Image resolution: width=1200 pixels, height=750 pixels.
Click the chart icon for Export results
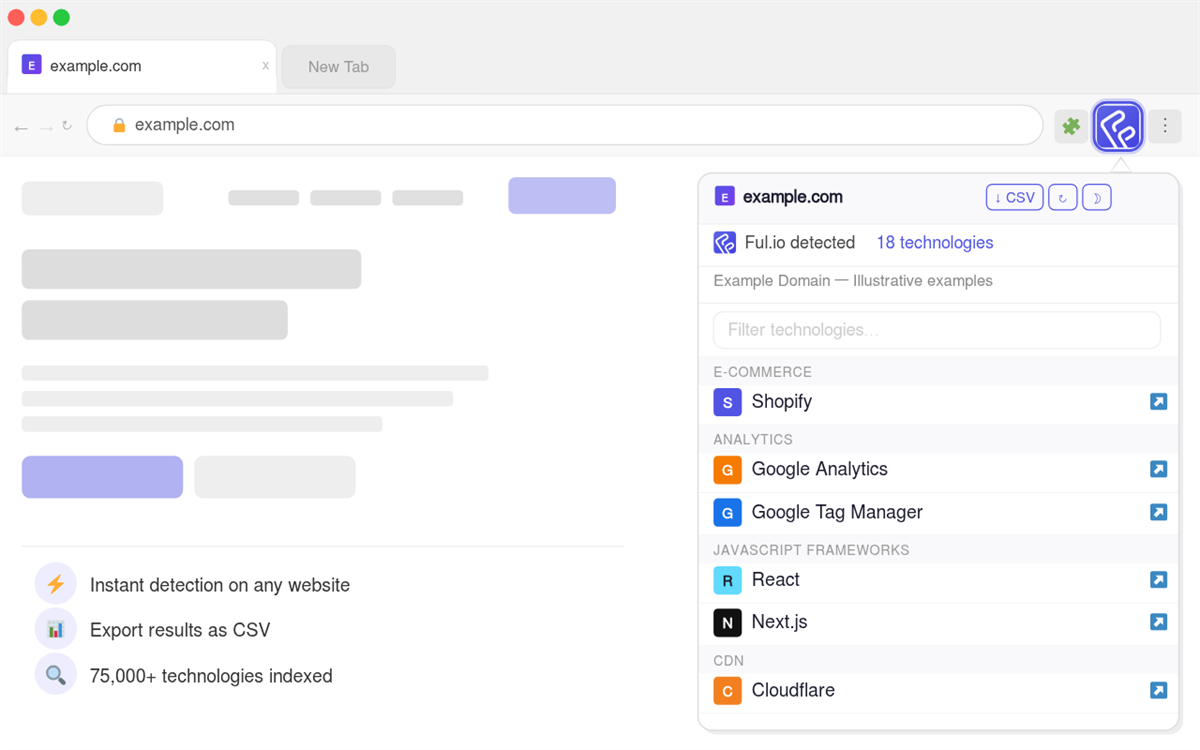click(56, 630)
